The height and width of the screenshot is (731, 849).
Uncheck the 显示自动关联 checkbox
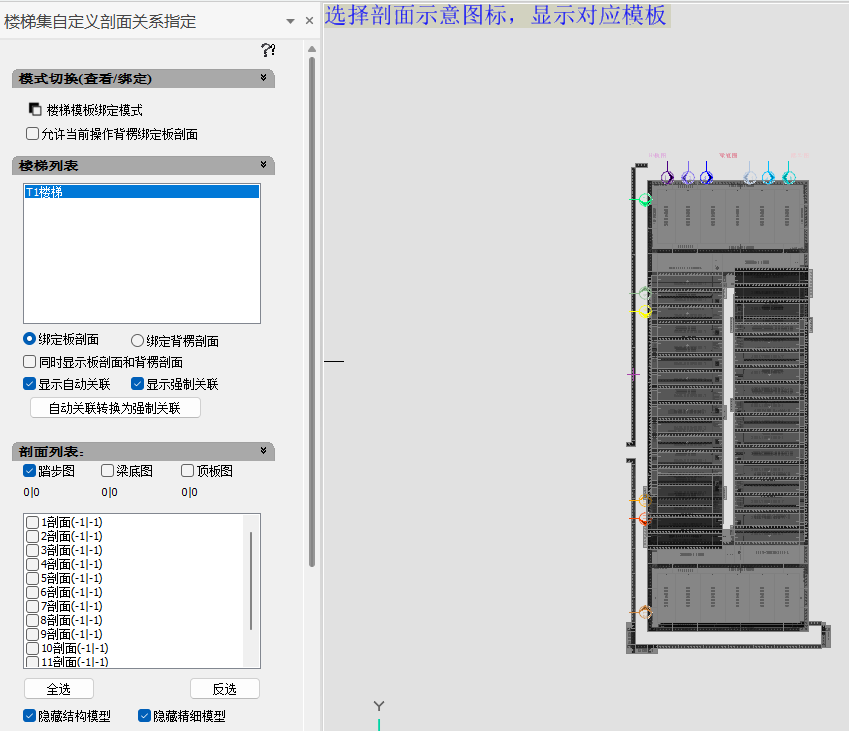coord(30,384)
